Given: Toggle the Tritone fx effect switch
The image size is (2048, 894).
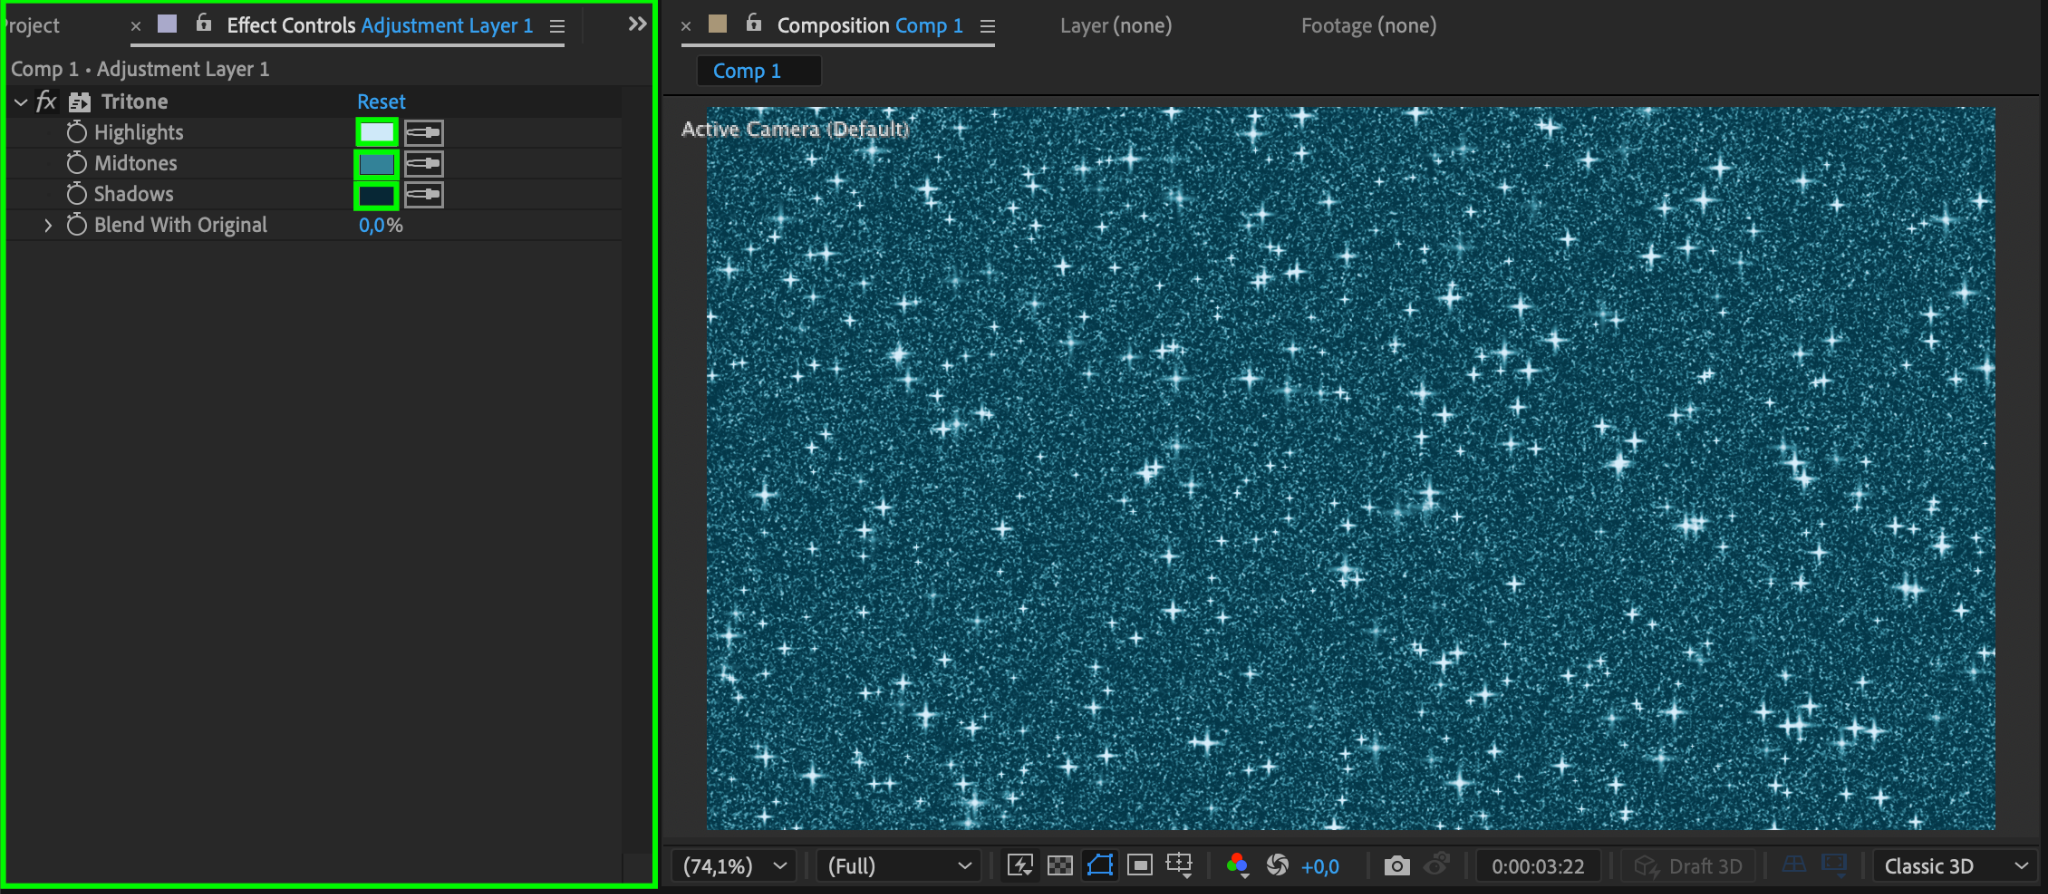Looking at the screenshot, I should 46,101.
